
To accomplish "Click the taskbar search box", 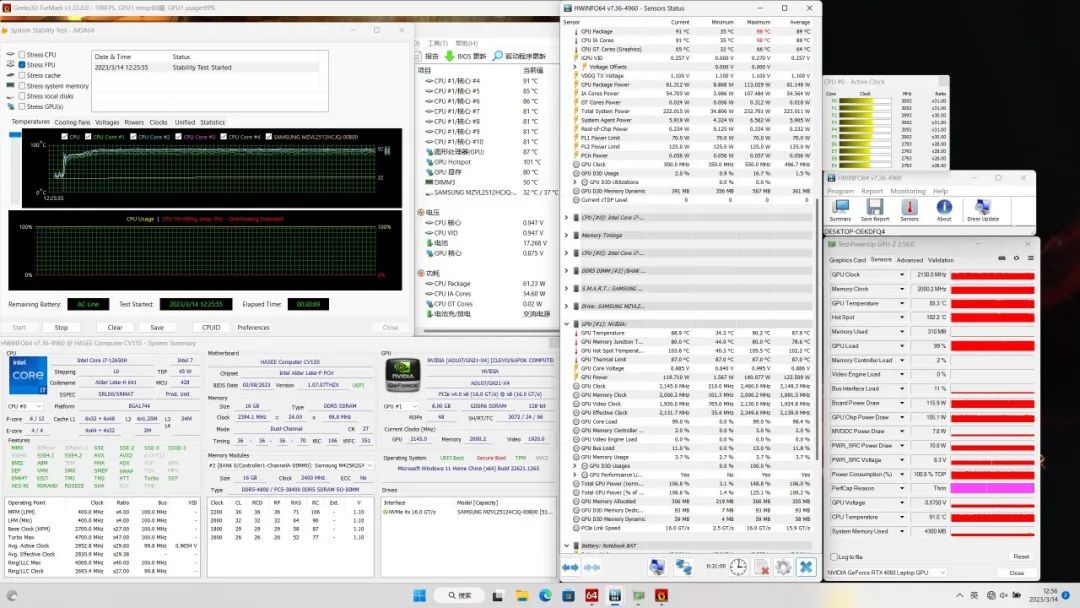I will point(459,596).
